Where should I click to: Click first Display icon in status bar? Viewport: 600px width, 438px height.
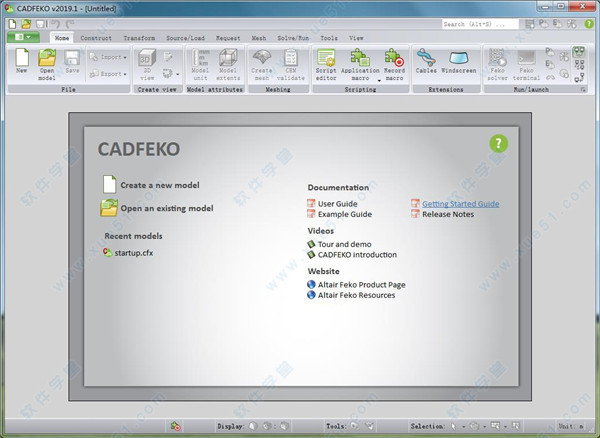(x=253, y=426)
